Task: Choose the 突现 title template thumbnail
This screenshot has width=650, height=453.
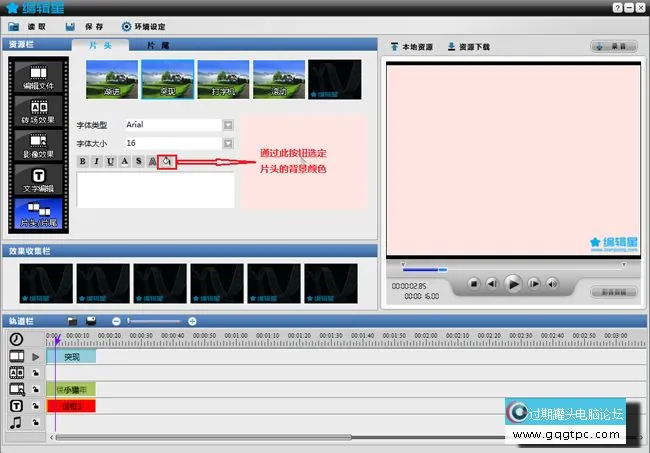Action: pyautogui.click(x=167, y=79)
